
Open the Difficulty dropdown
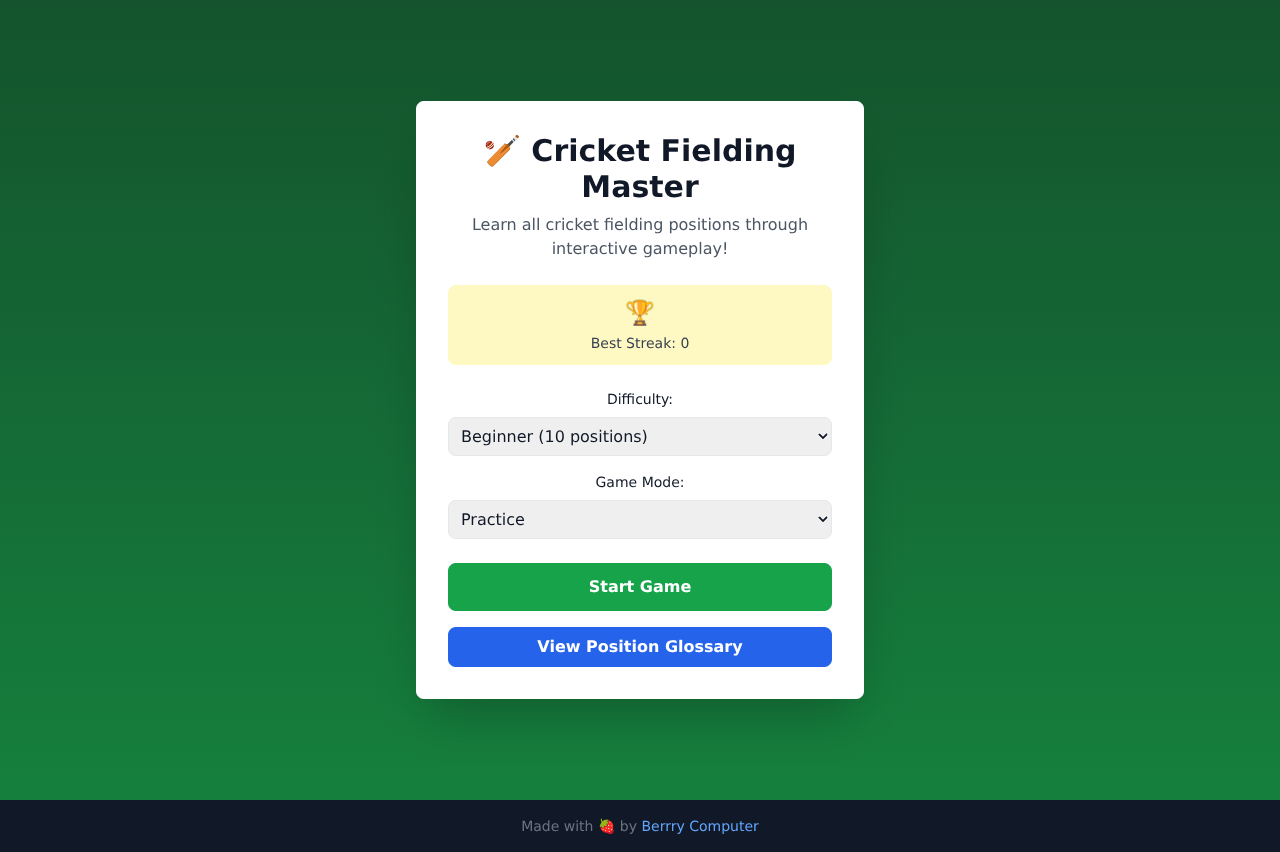click(639, 436)
